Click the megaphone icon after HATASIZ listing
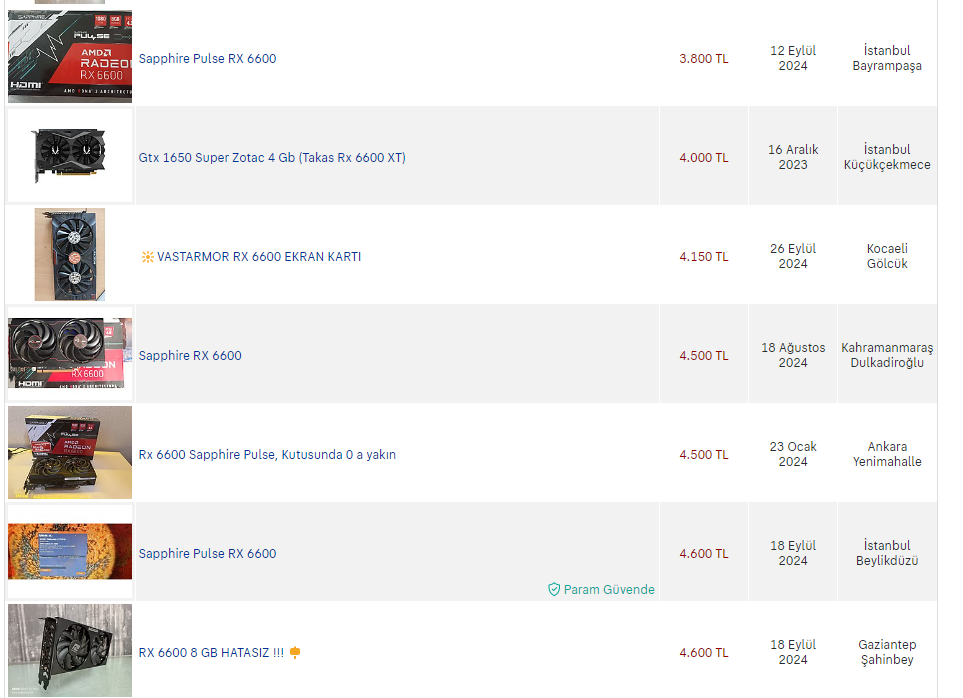963x698 pixels. 295,653
